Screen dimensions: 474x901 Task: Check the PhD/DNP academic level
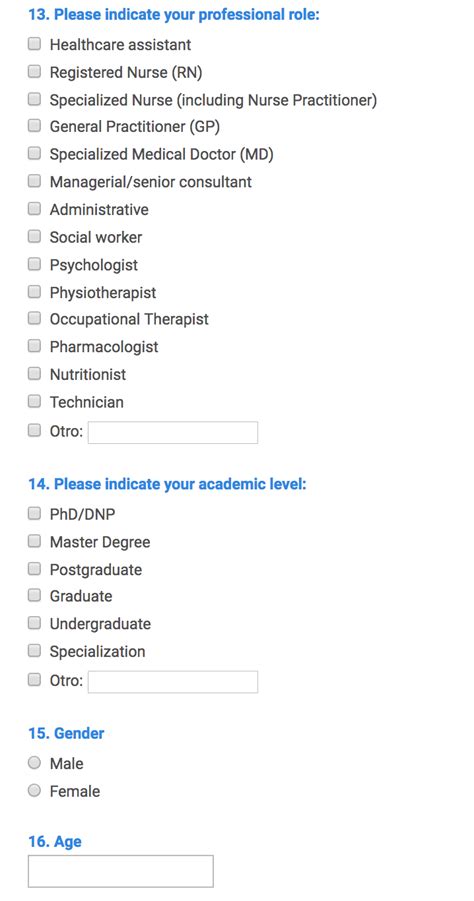(x=34, y=513)
